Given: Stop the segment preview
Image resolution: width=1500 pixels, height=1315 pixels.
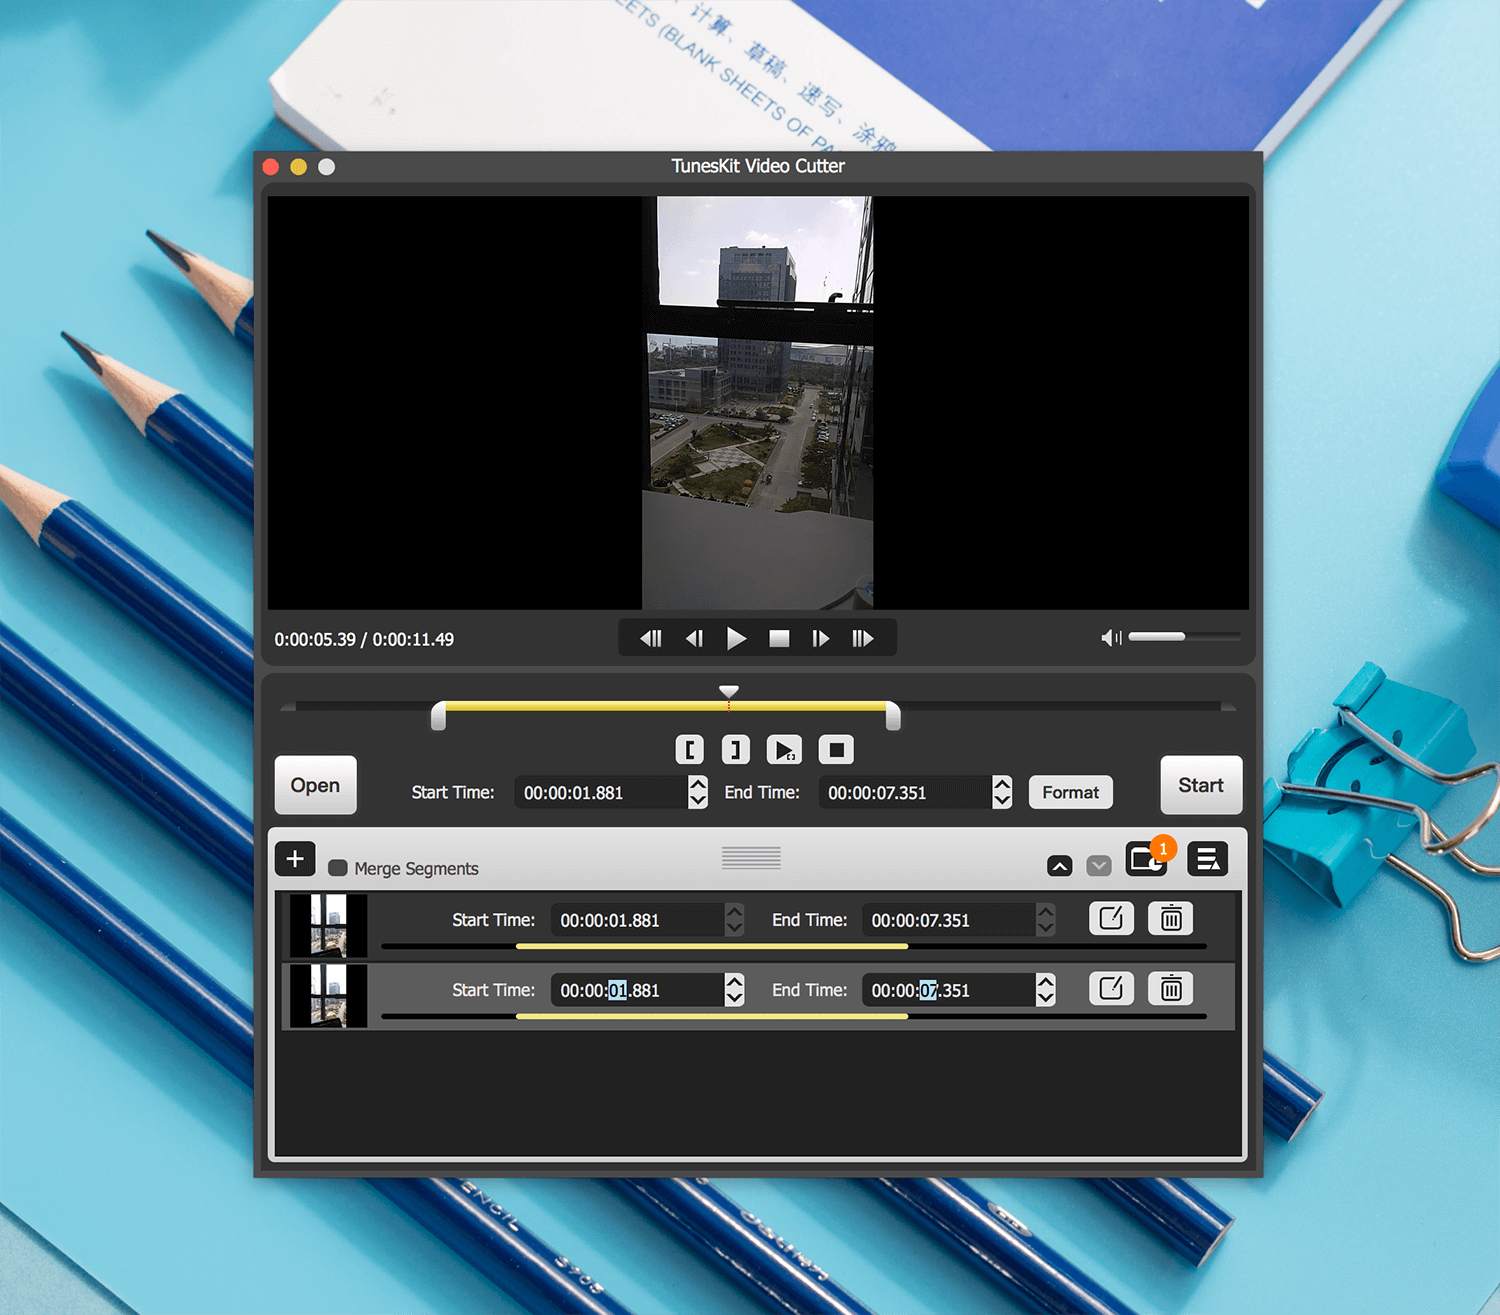Looking at the screenshot, I should pos(836,749).
